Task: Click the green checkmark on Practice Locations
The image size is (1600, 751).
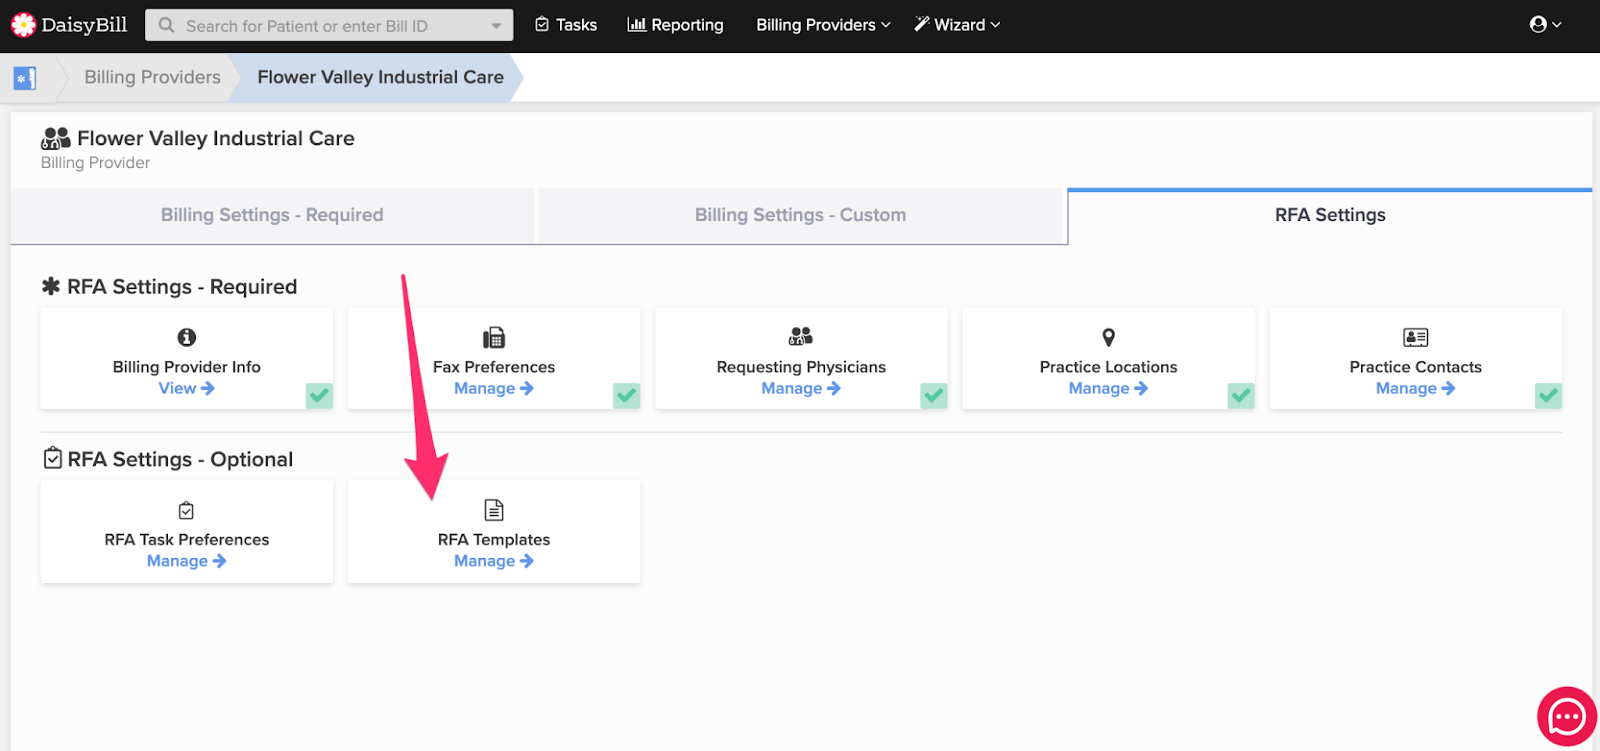Action: click(x=1241, y=395)
